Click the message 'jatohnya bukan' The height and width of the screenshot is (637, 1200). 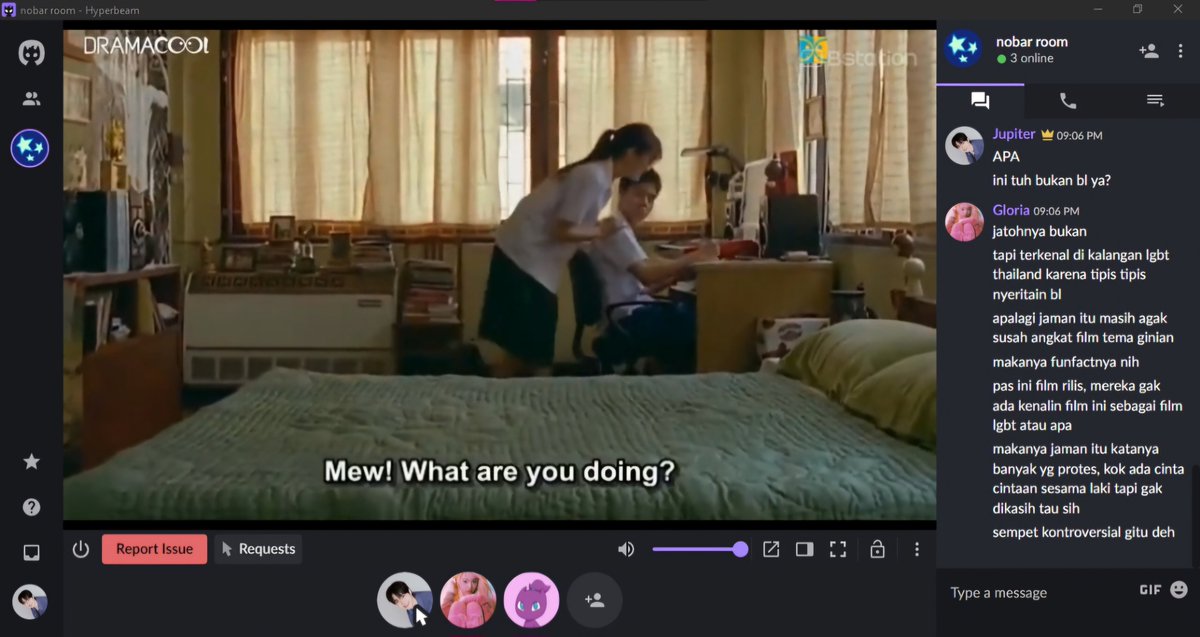1039,231
